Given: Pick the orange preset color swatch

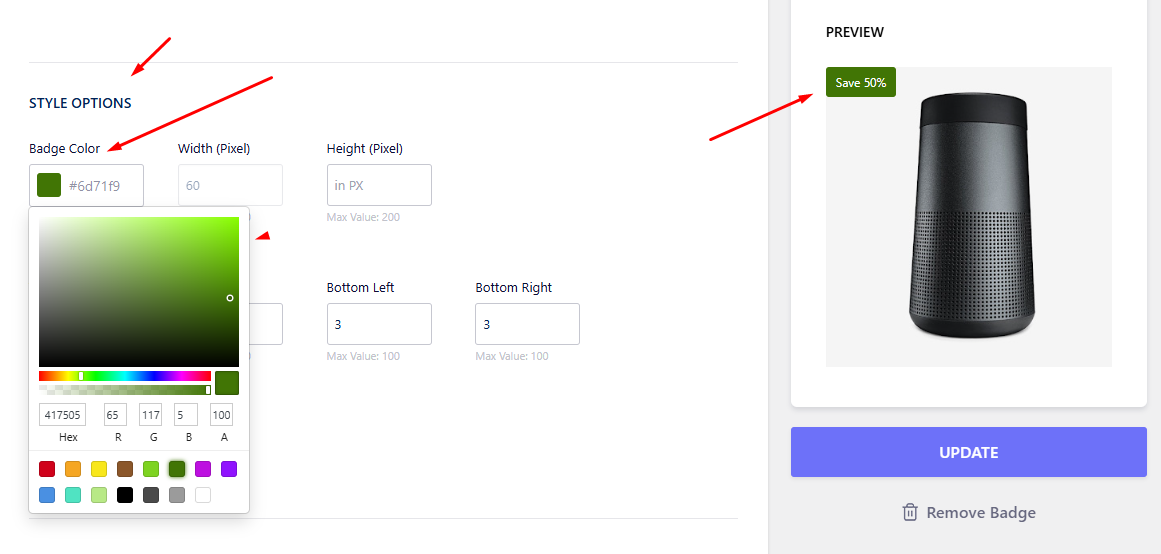Looking at the screenshot, I should (x=73, y=469).
